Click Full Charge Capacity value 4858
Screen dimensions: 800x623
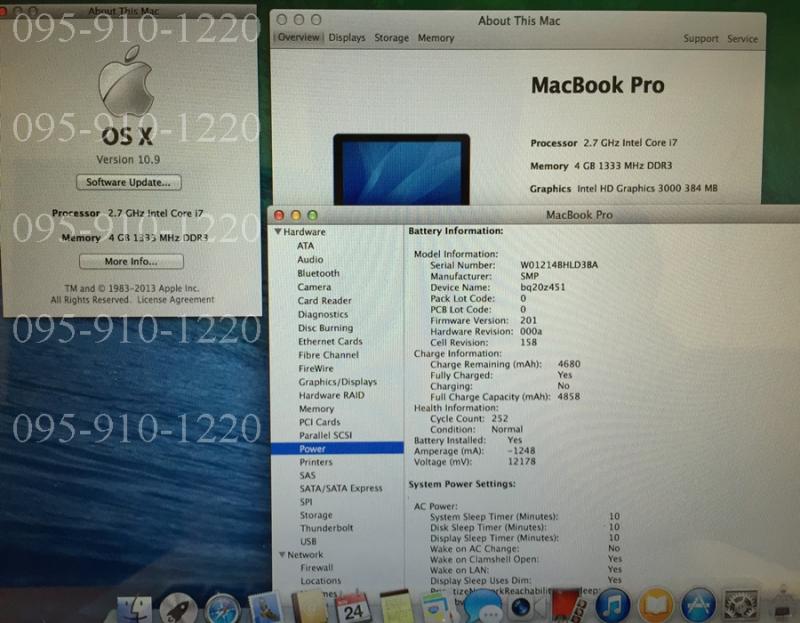[569, 396]
